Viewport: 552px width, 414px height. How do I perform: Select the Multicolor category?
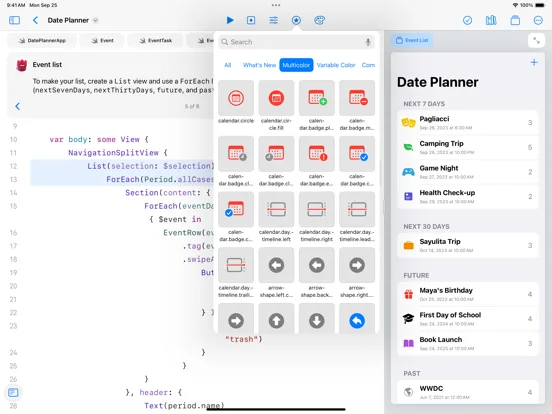(296, 65)
